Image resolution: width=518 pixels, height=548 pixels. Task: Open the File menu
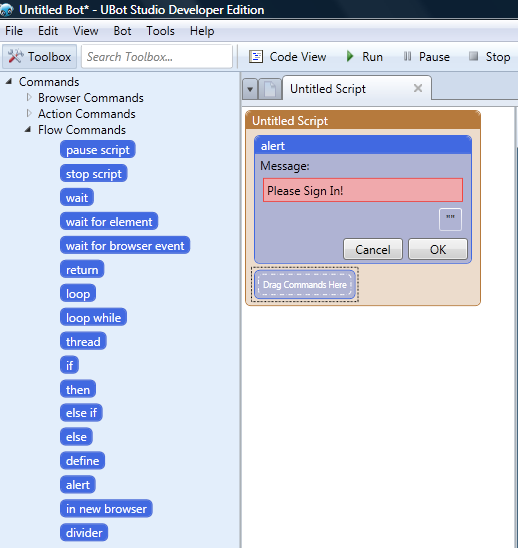[14, 31]
